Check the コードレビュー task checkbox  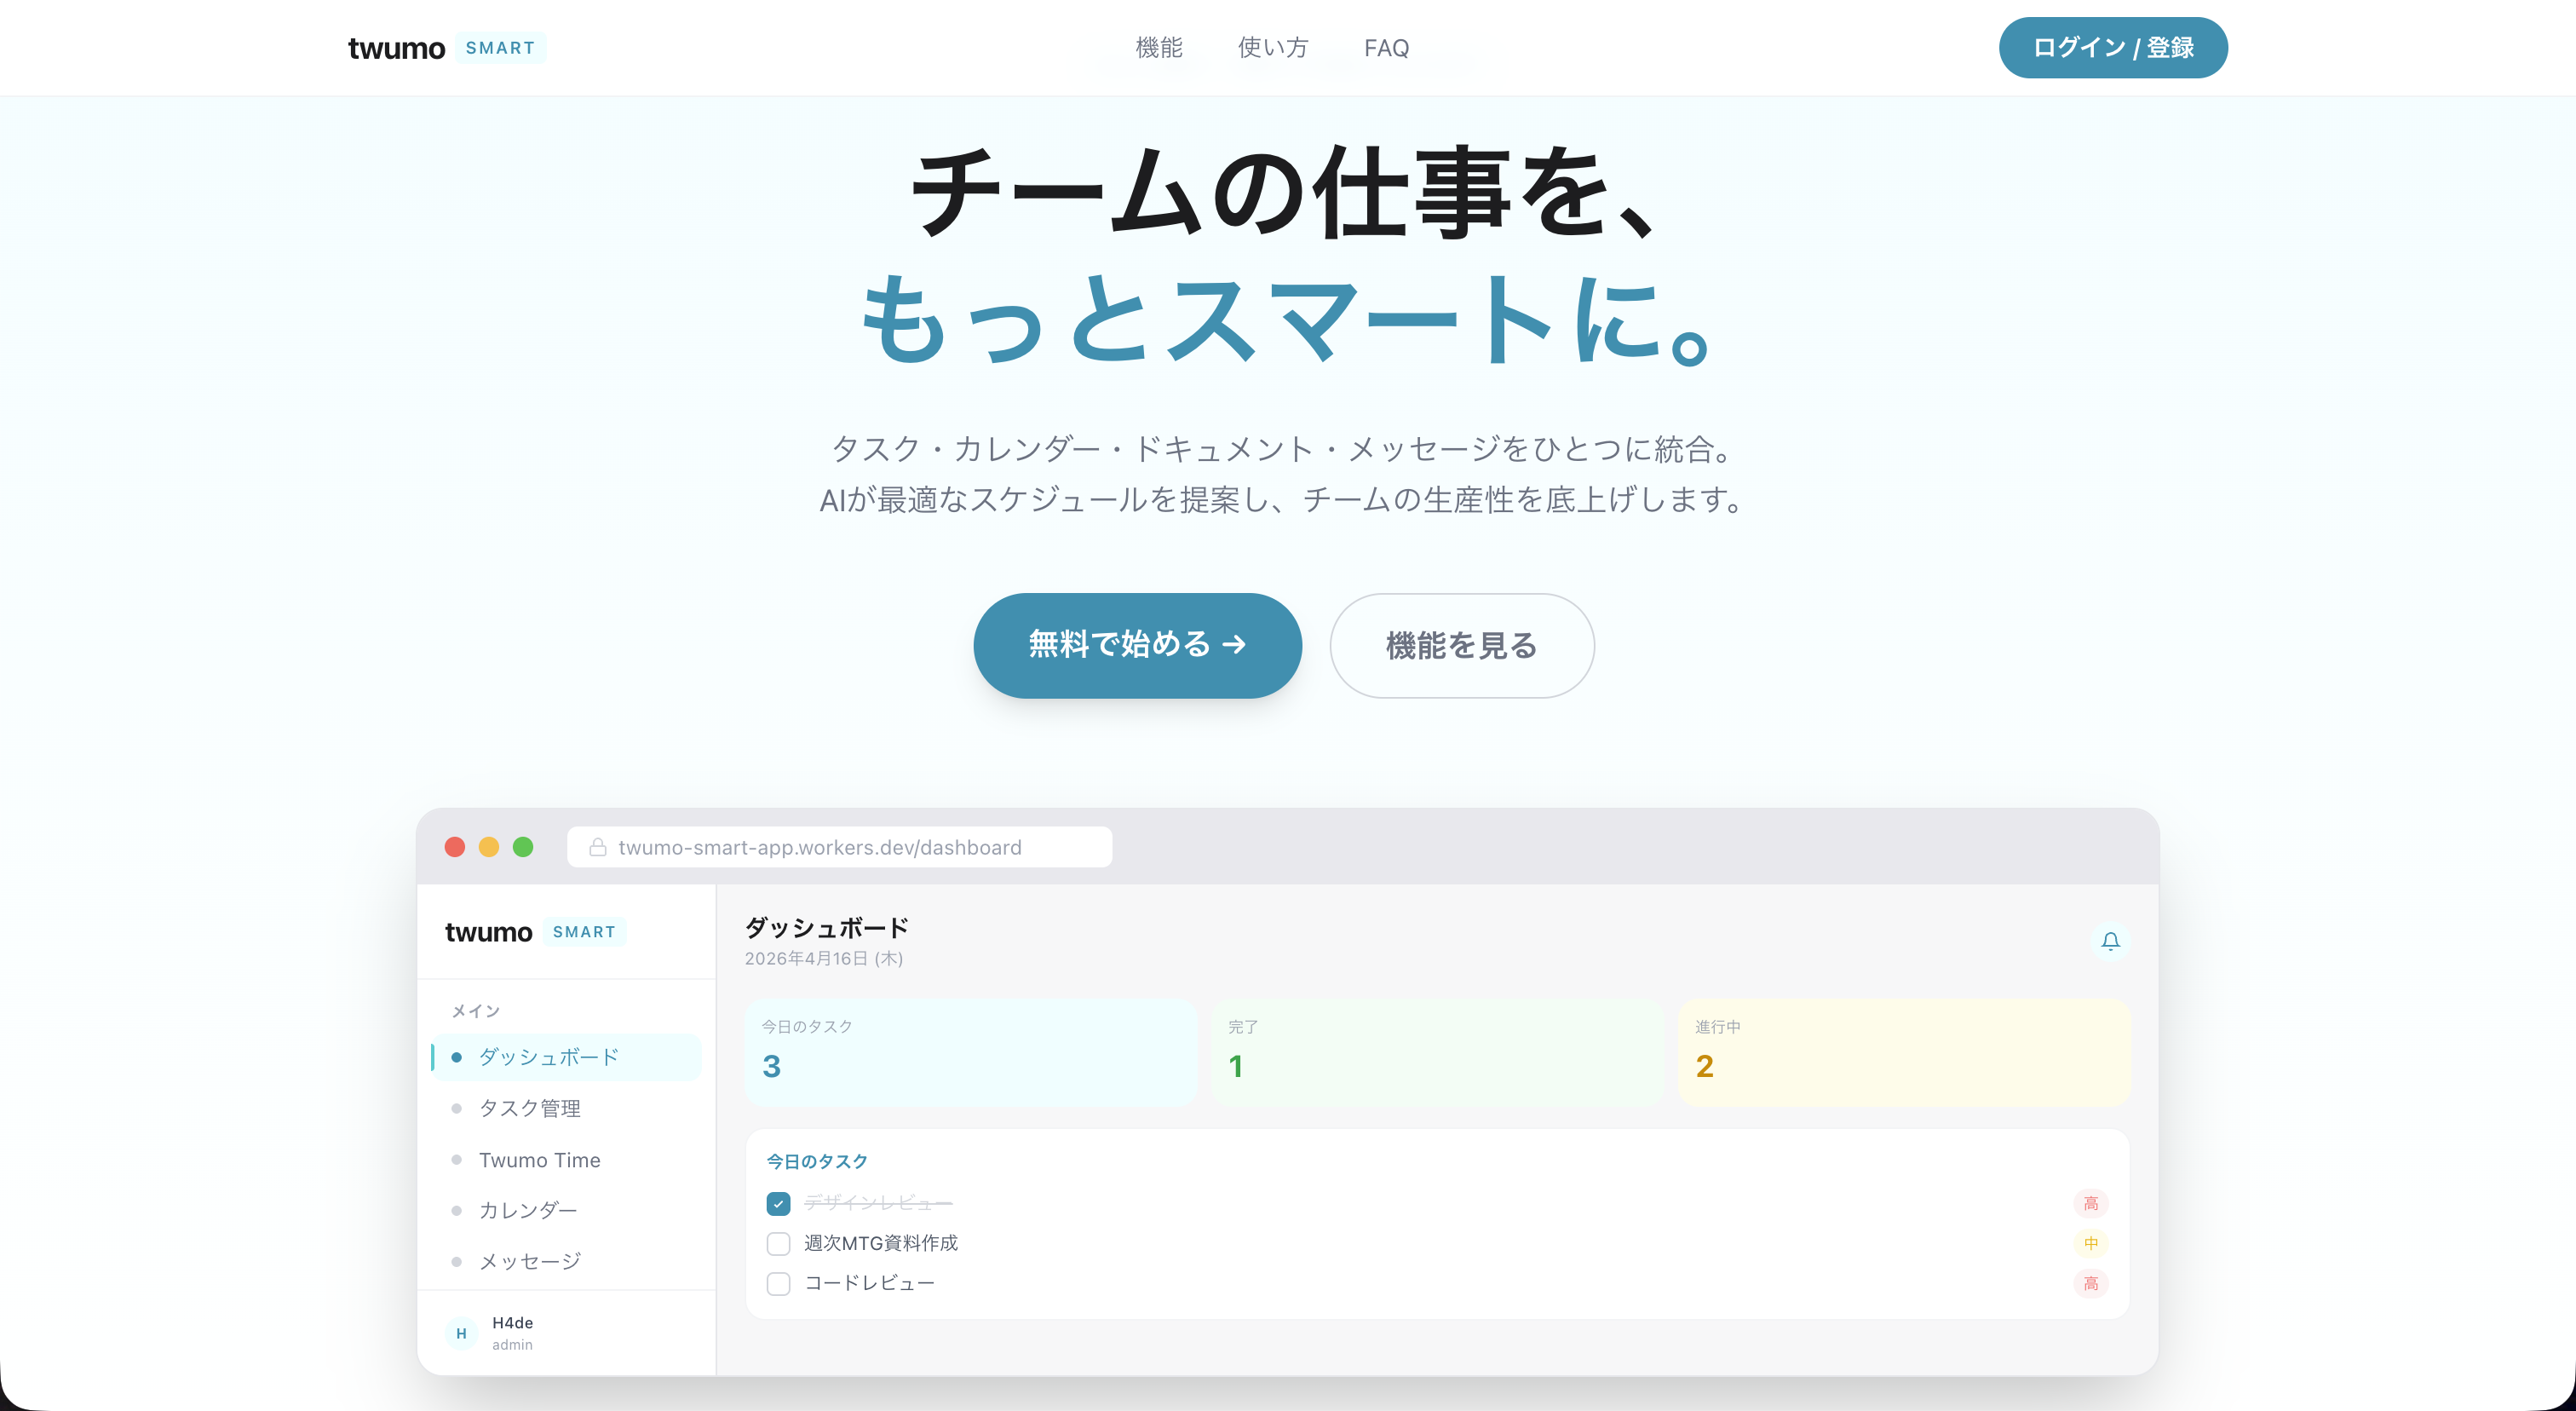click(778, 1283)
